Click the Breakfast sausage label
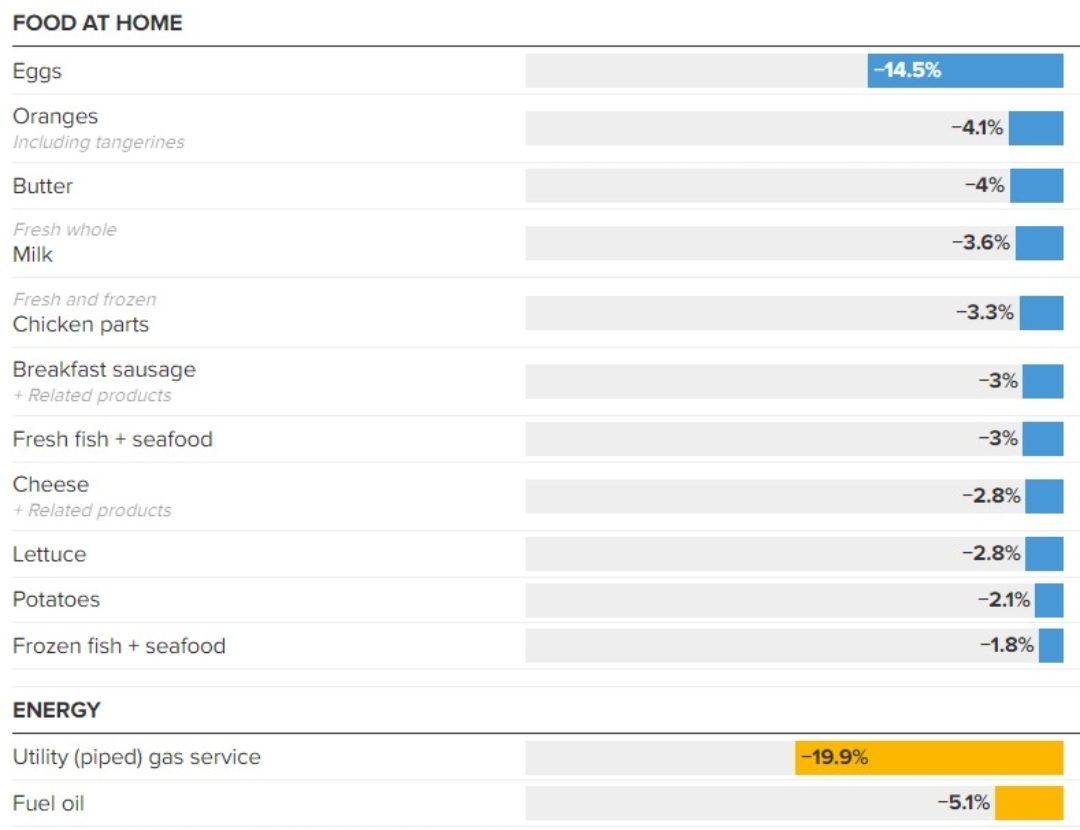 tap(104, 370)
